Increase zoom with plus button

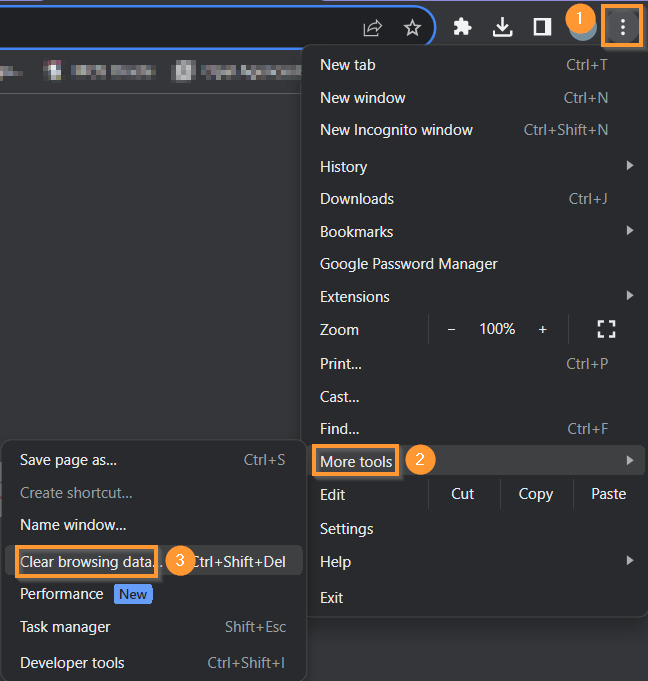[542, 330]
